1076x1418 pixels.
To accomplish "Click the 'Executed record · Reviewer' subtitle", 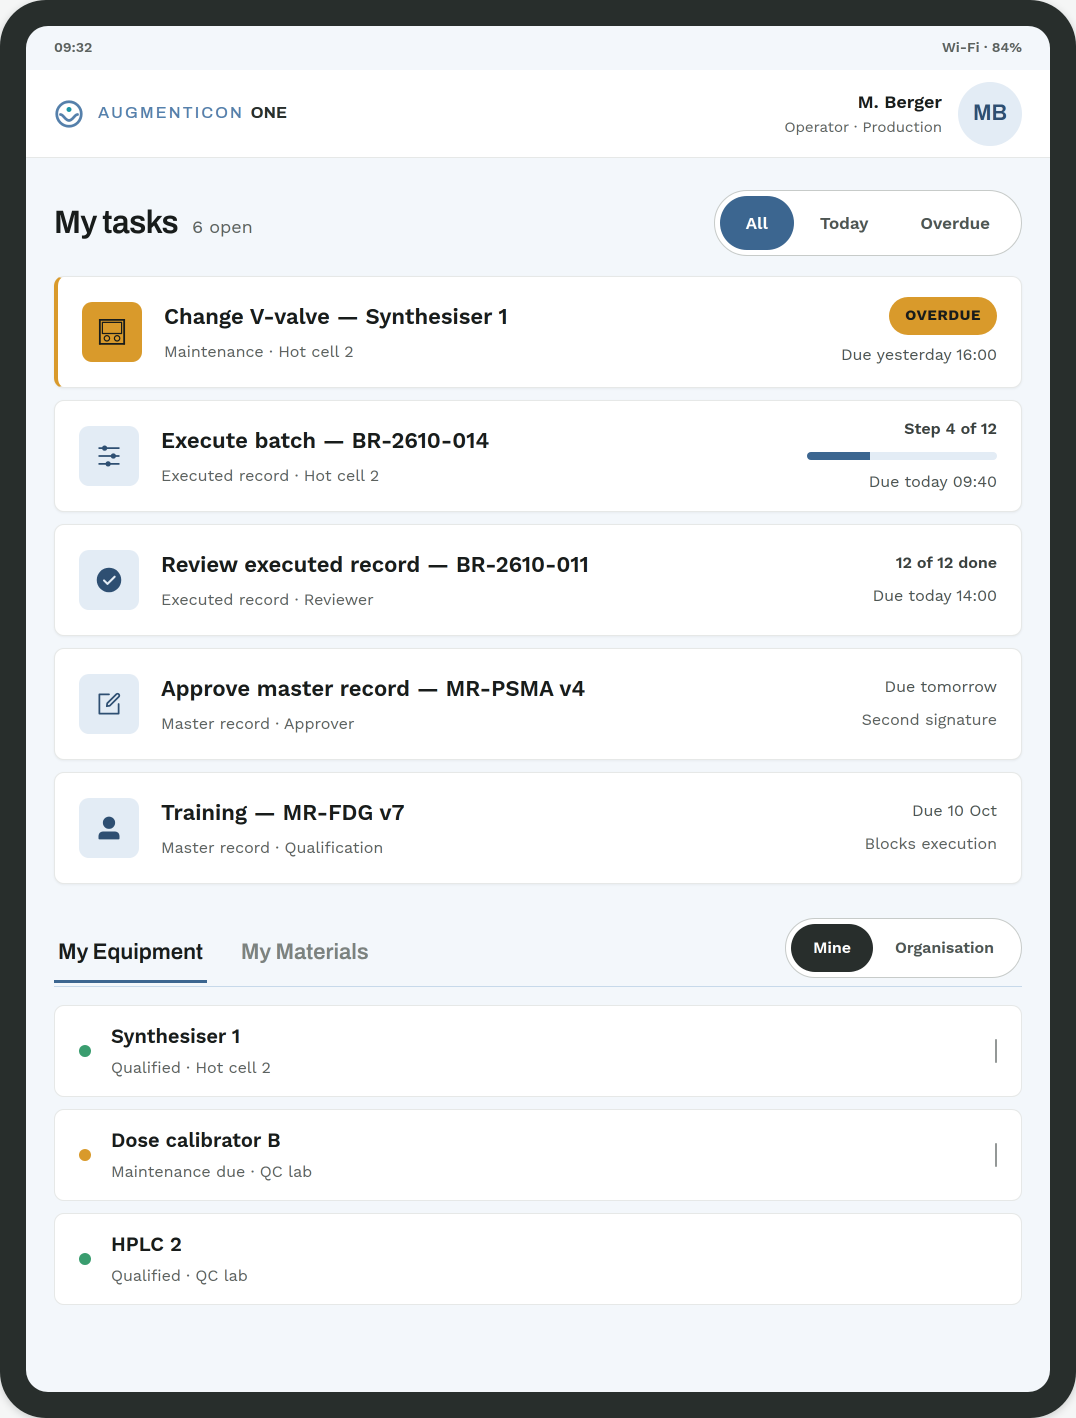I will (x=267, y=600).
